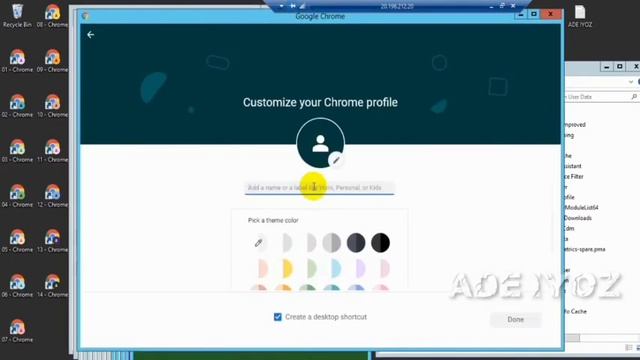
Task: Select the Cache entry in Explorer list
Action: pos(576,311)
